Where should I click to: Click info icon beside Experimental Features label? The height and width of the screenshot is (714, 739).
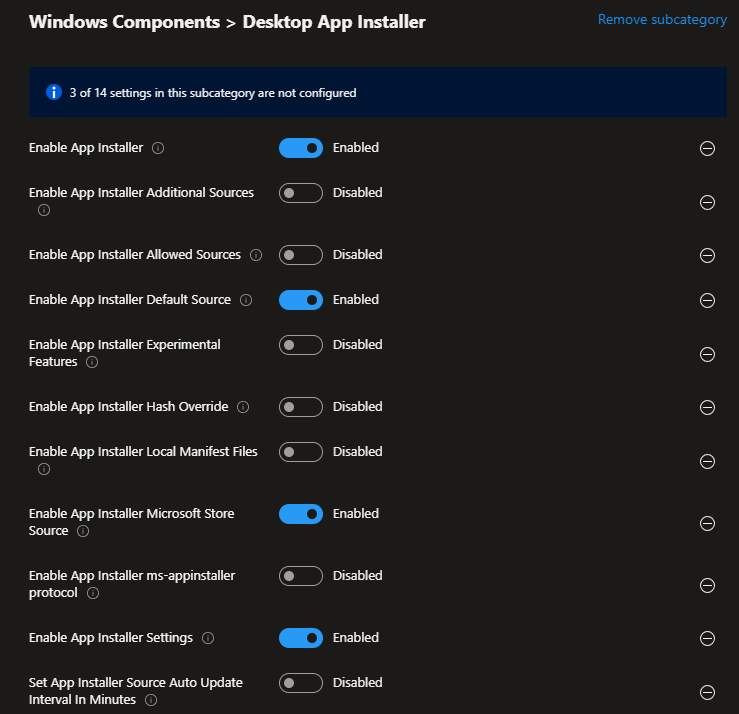coord(92,362)
